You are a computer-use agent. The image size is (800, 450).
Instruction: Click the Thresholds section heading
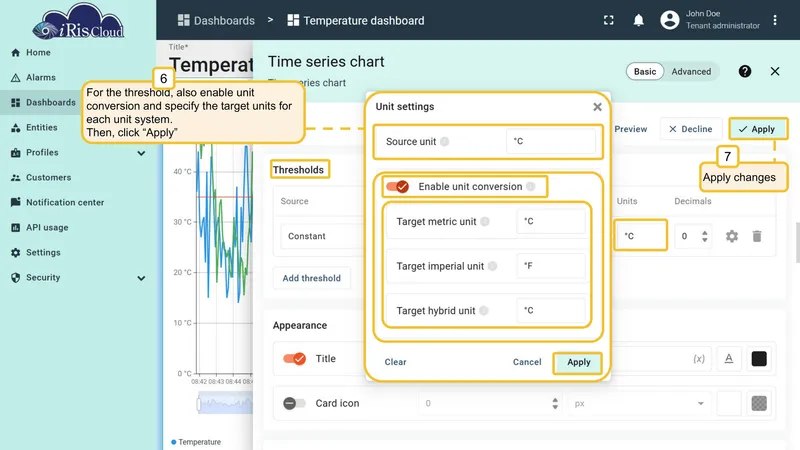[298, 170]
